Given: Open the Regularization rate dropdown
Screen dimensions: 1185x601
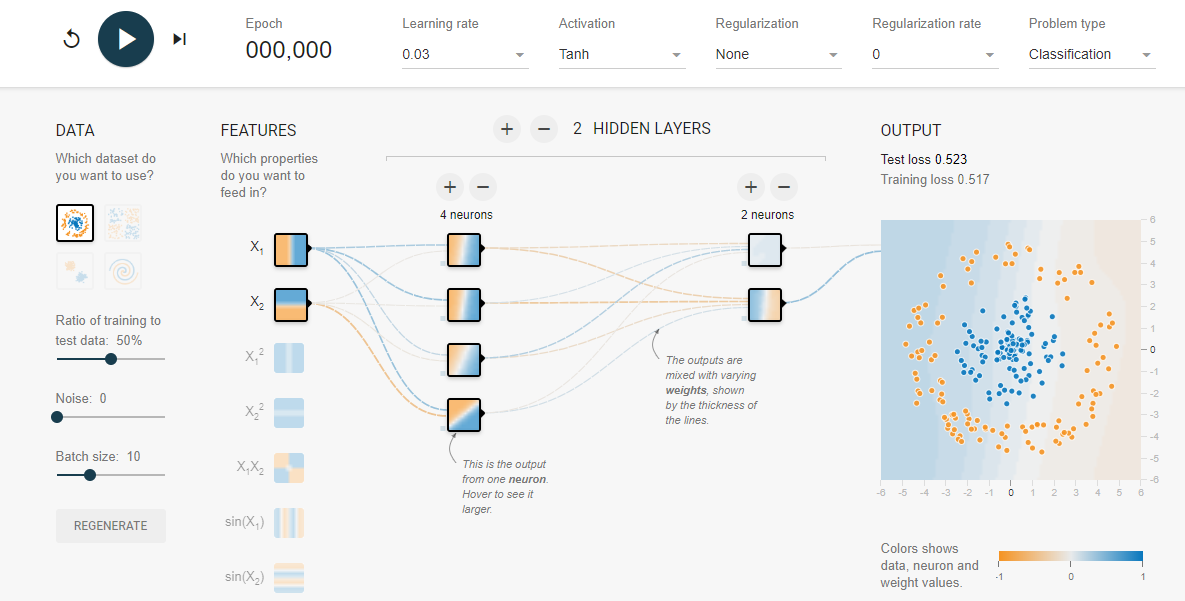Looking at the screenshot, I should tap(933, 54).
